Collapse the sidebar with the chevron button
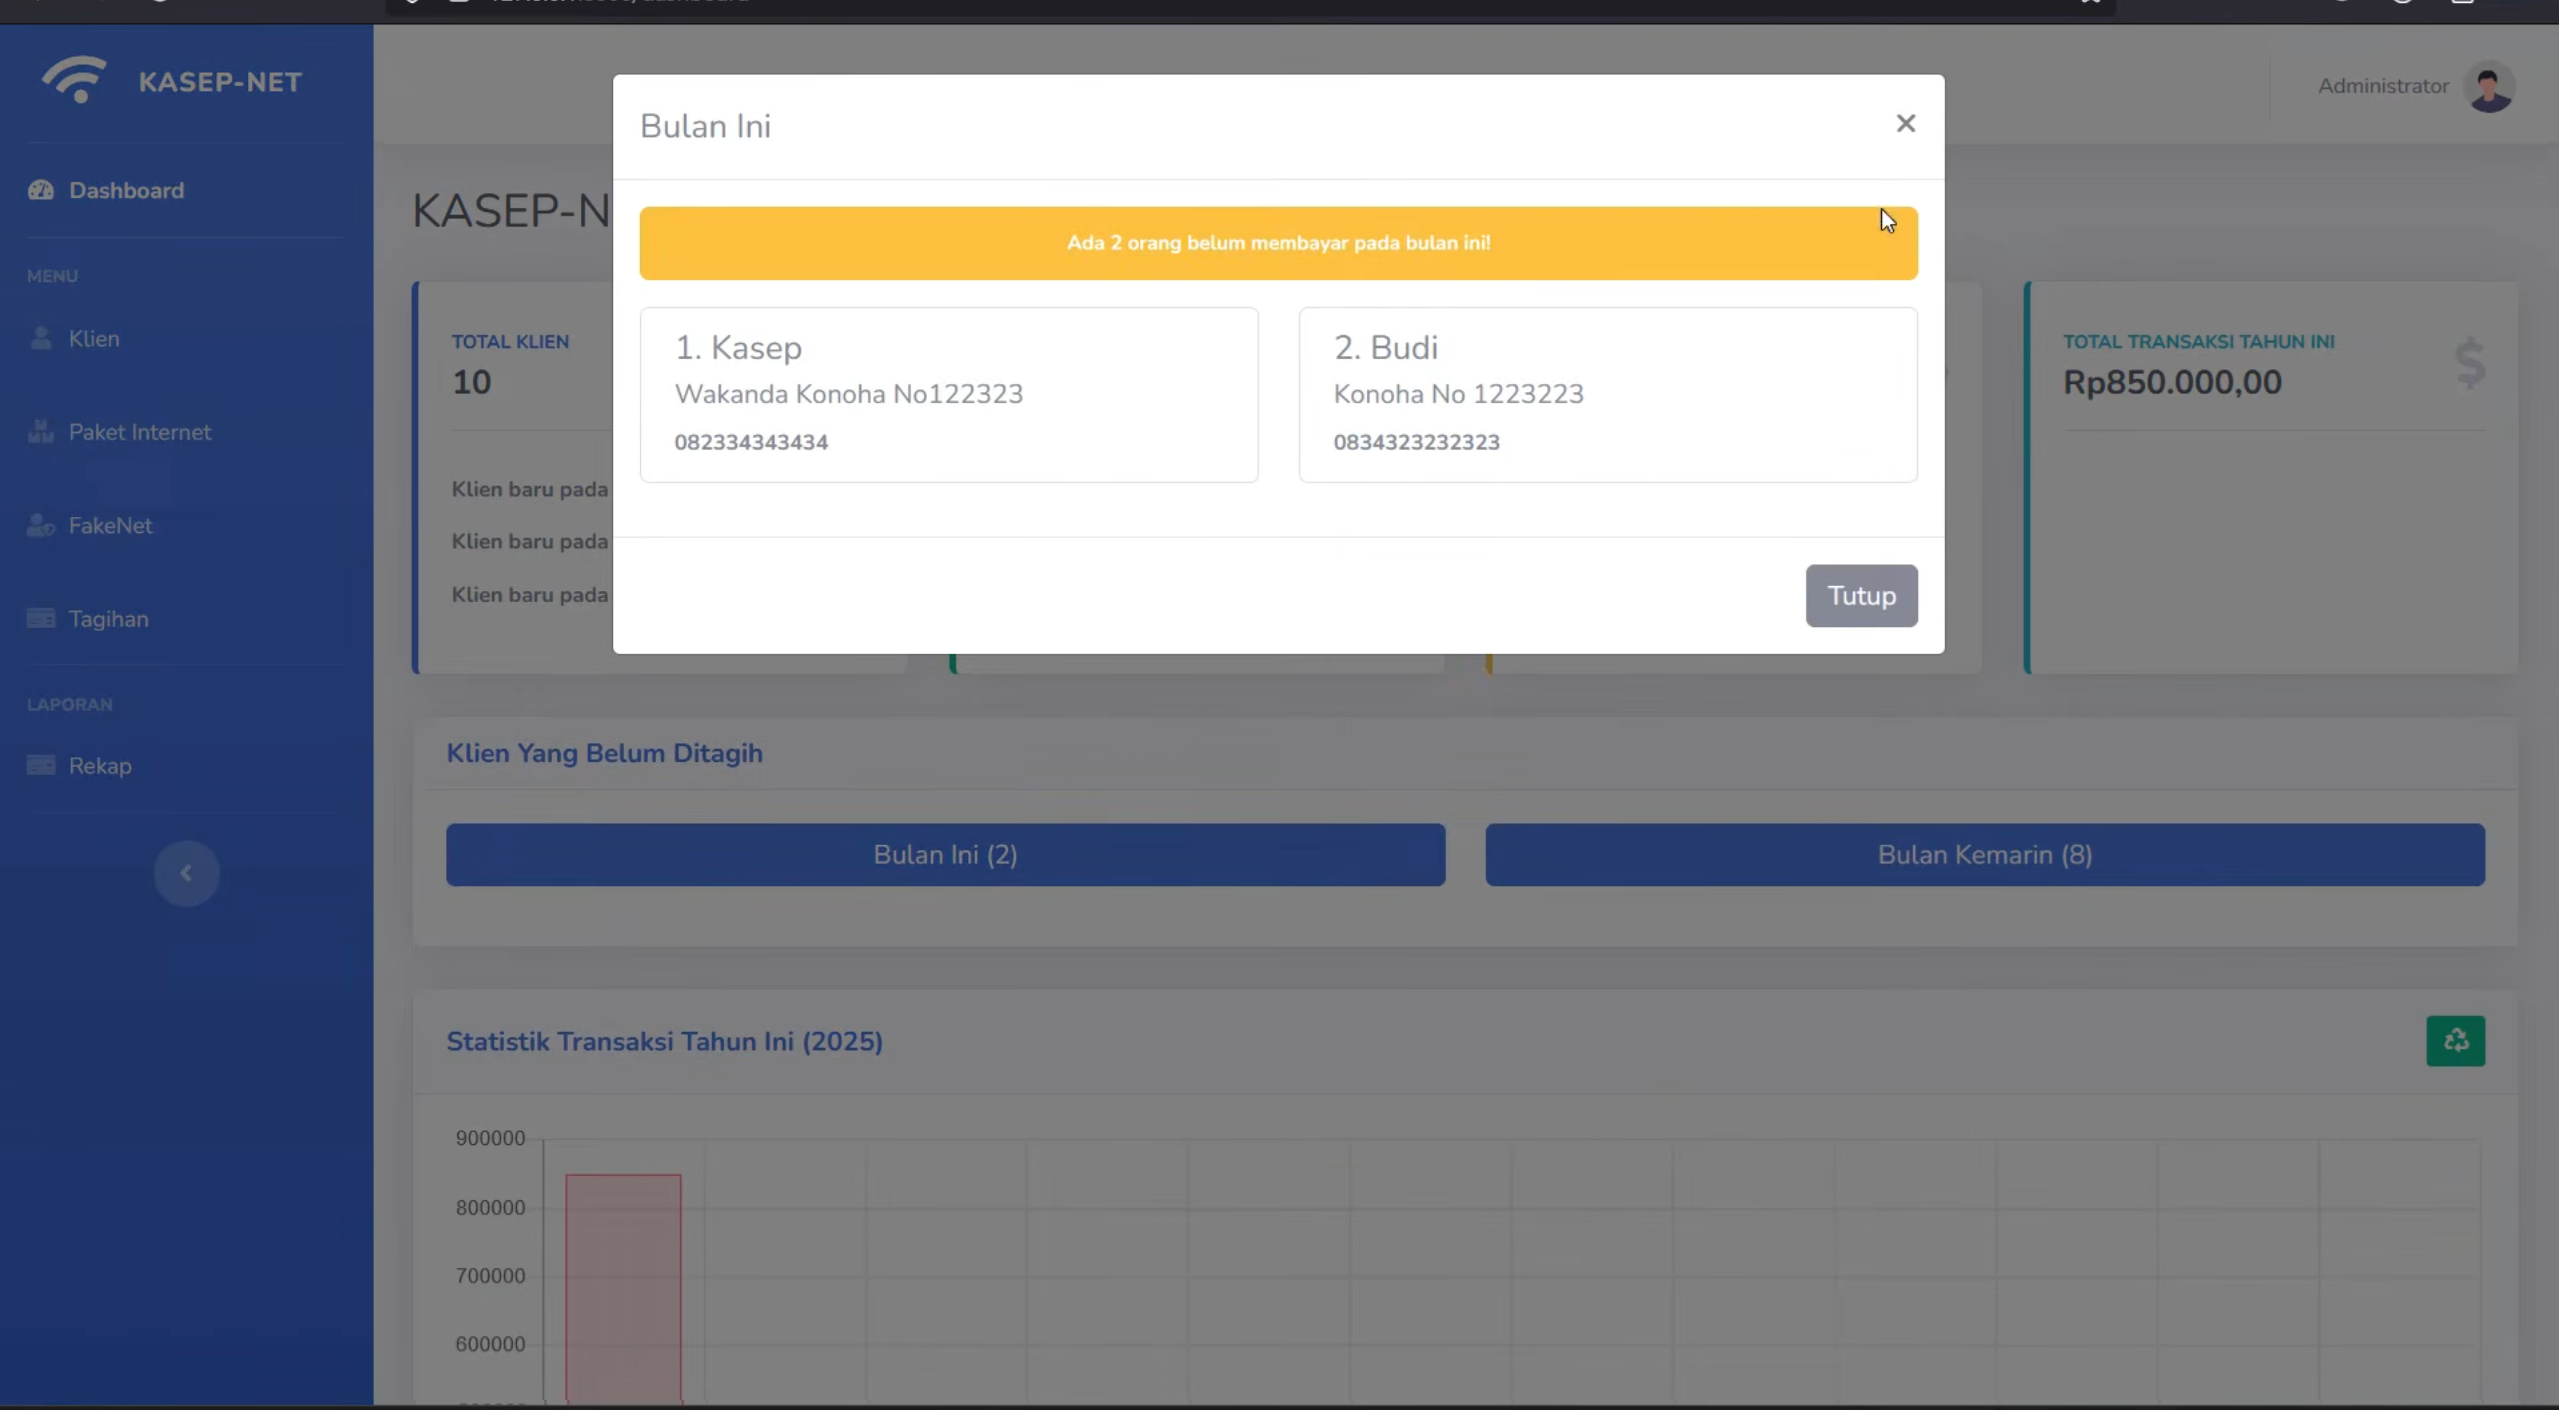Viewport: 2559px width, 1410px height. (x=186, y=873)
